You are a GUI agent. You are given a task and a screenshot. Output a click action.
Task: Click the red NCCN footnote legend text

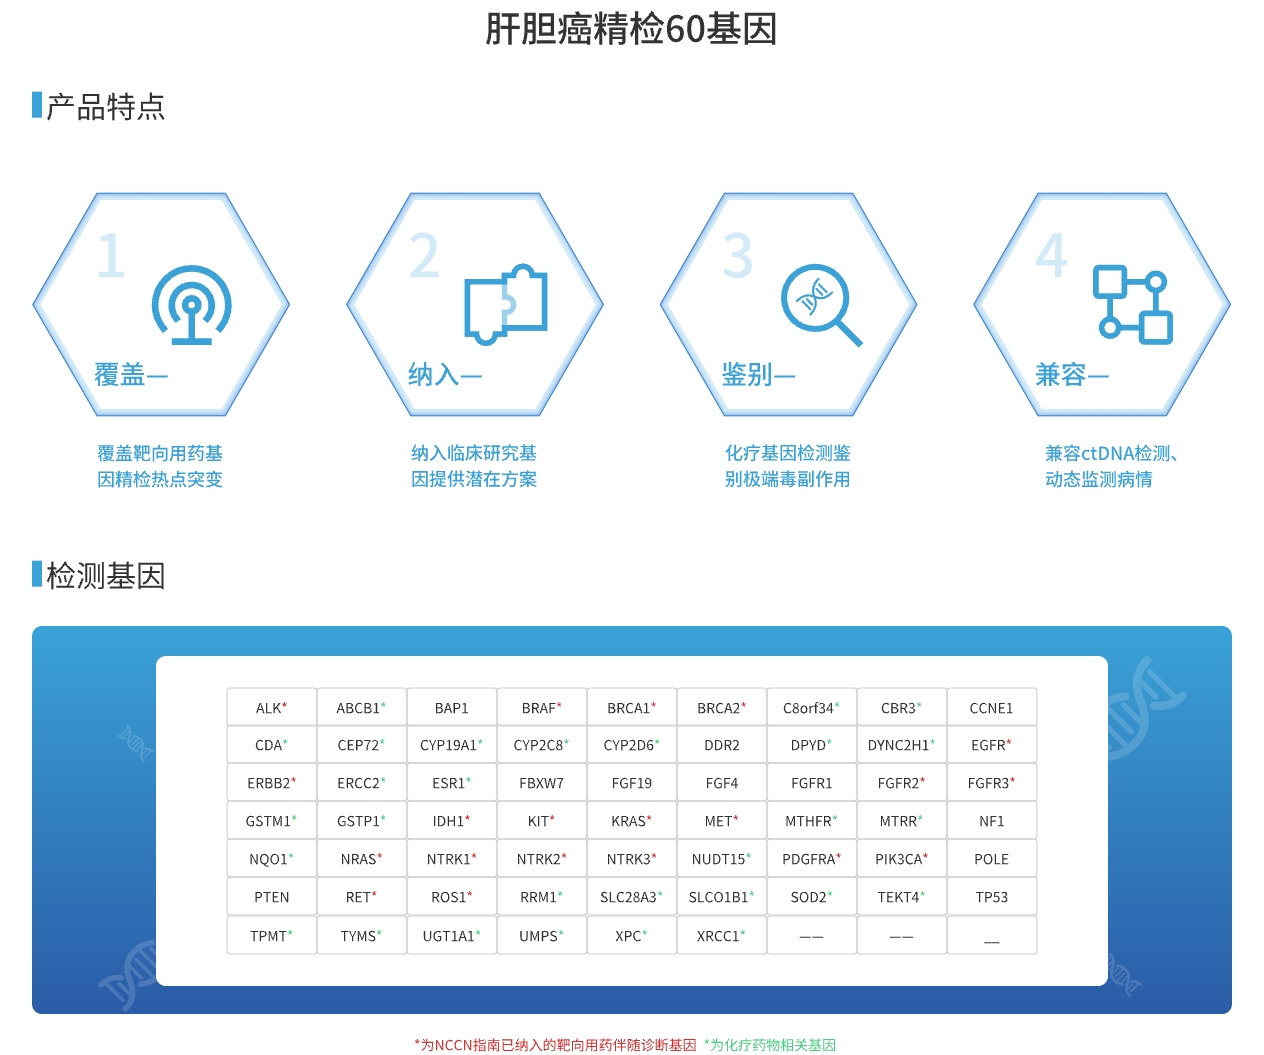(555, 1045)
